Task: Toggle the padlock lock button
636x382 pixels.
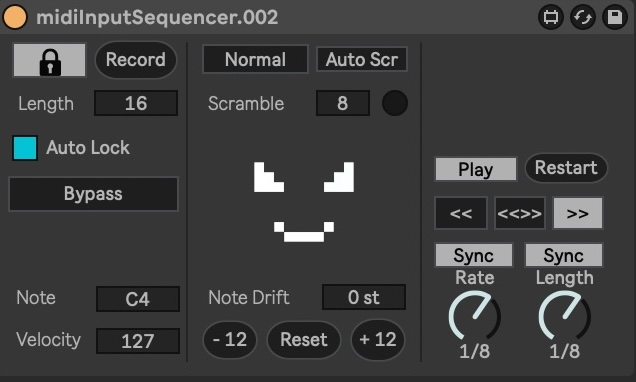Action: pos(49,60)
